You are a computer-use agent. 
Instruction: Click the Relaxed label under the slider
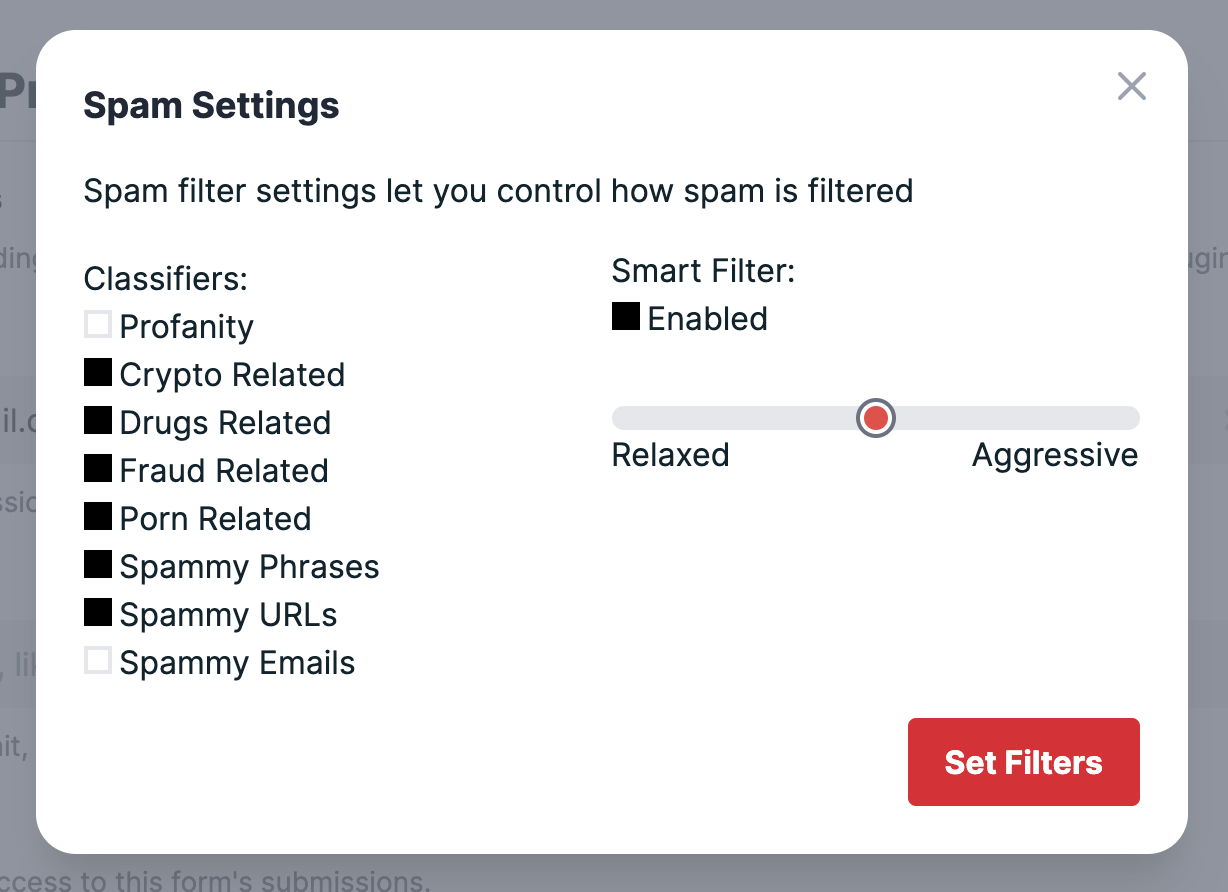pyautogui.click(x=670, y=455)
